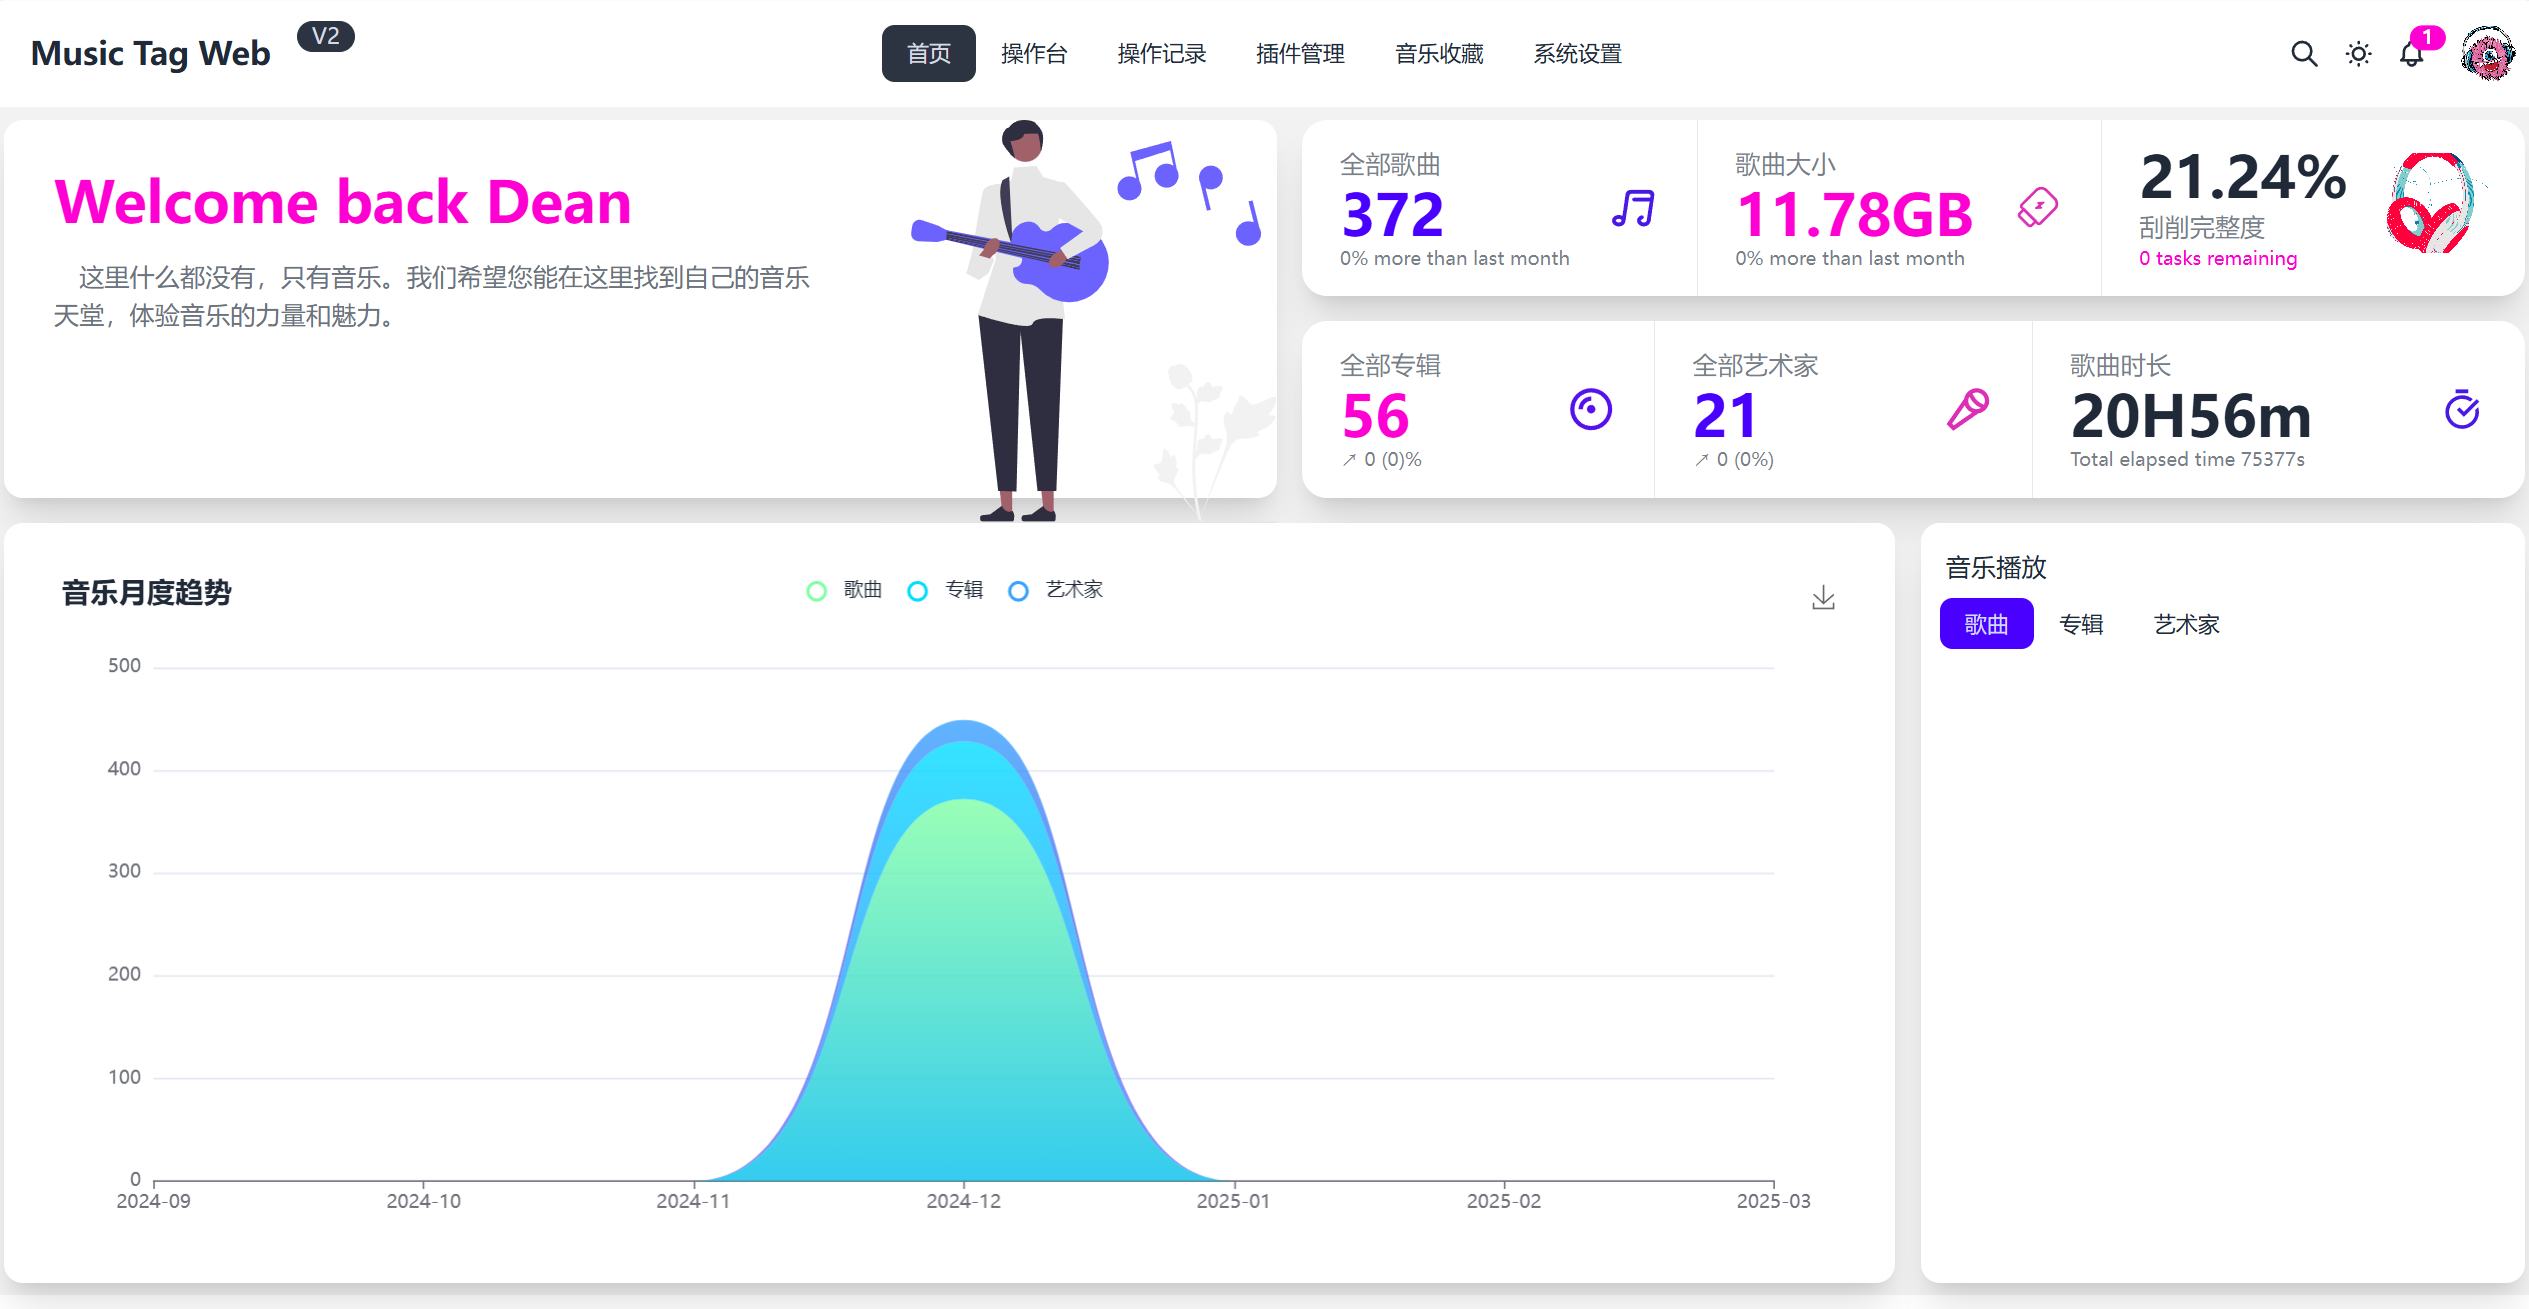This screenshot has width=2529, height=1309.
Task: Switch music playback to 专辑 tab
Action: click(2081, 624)
